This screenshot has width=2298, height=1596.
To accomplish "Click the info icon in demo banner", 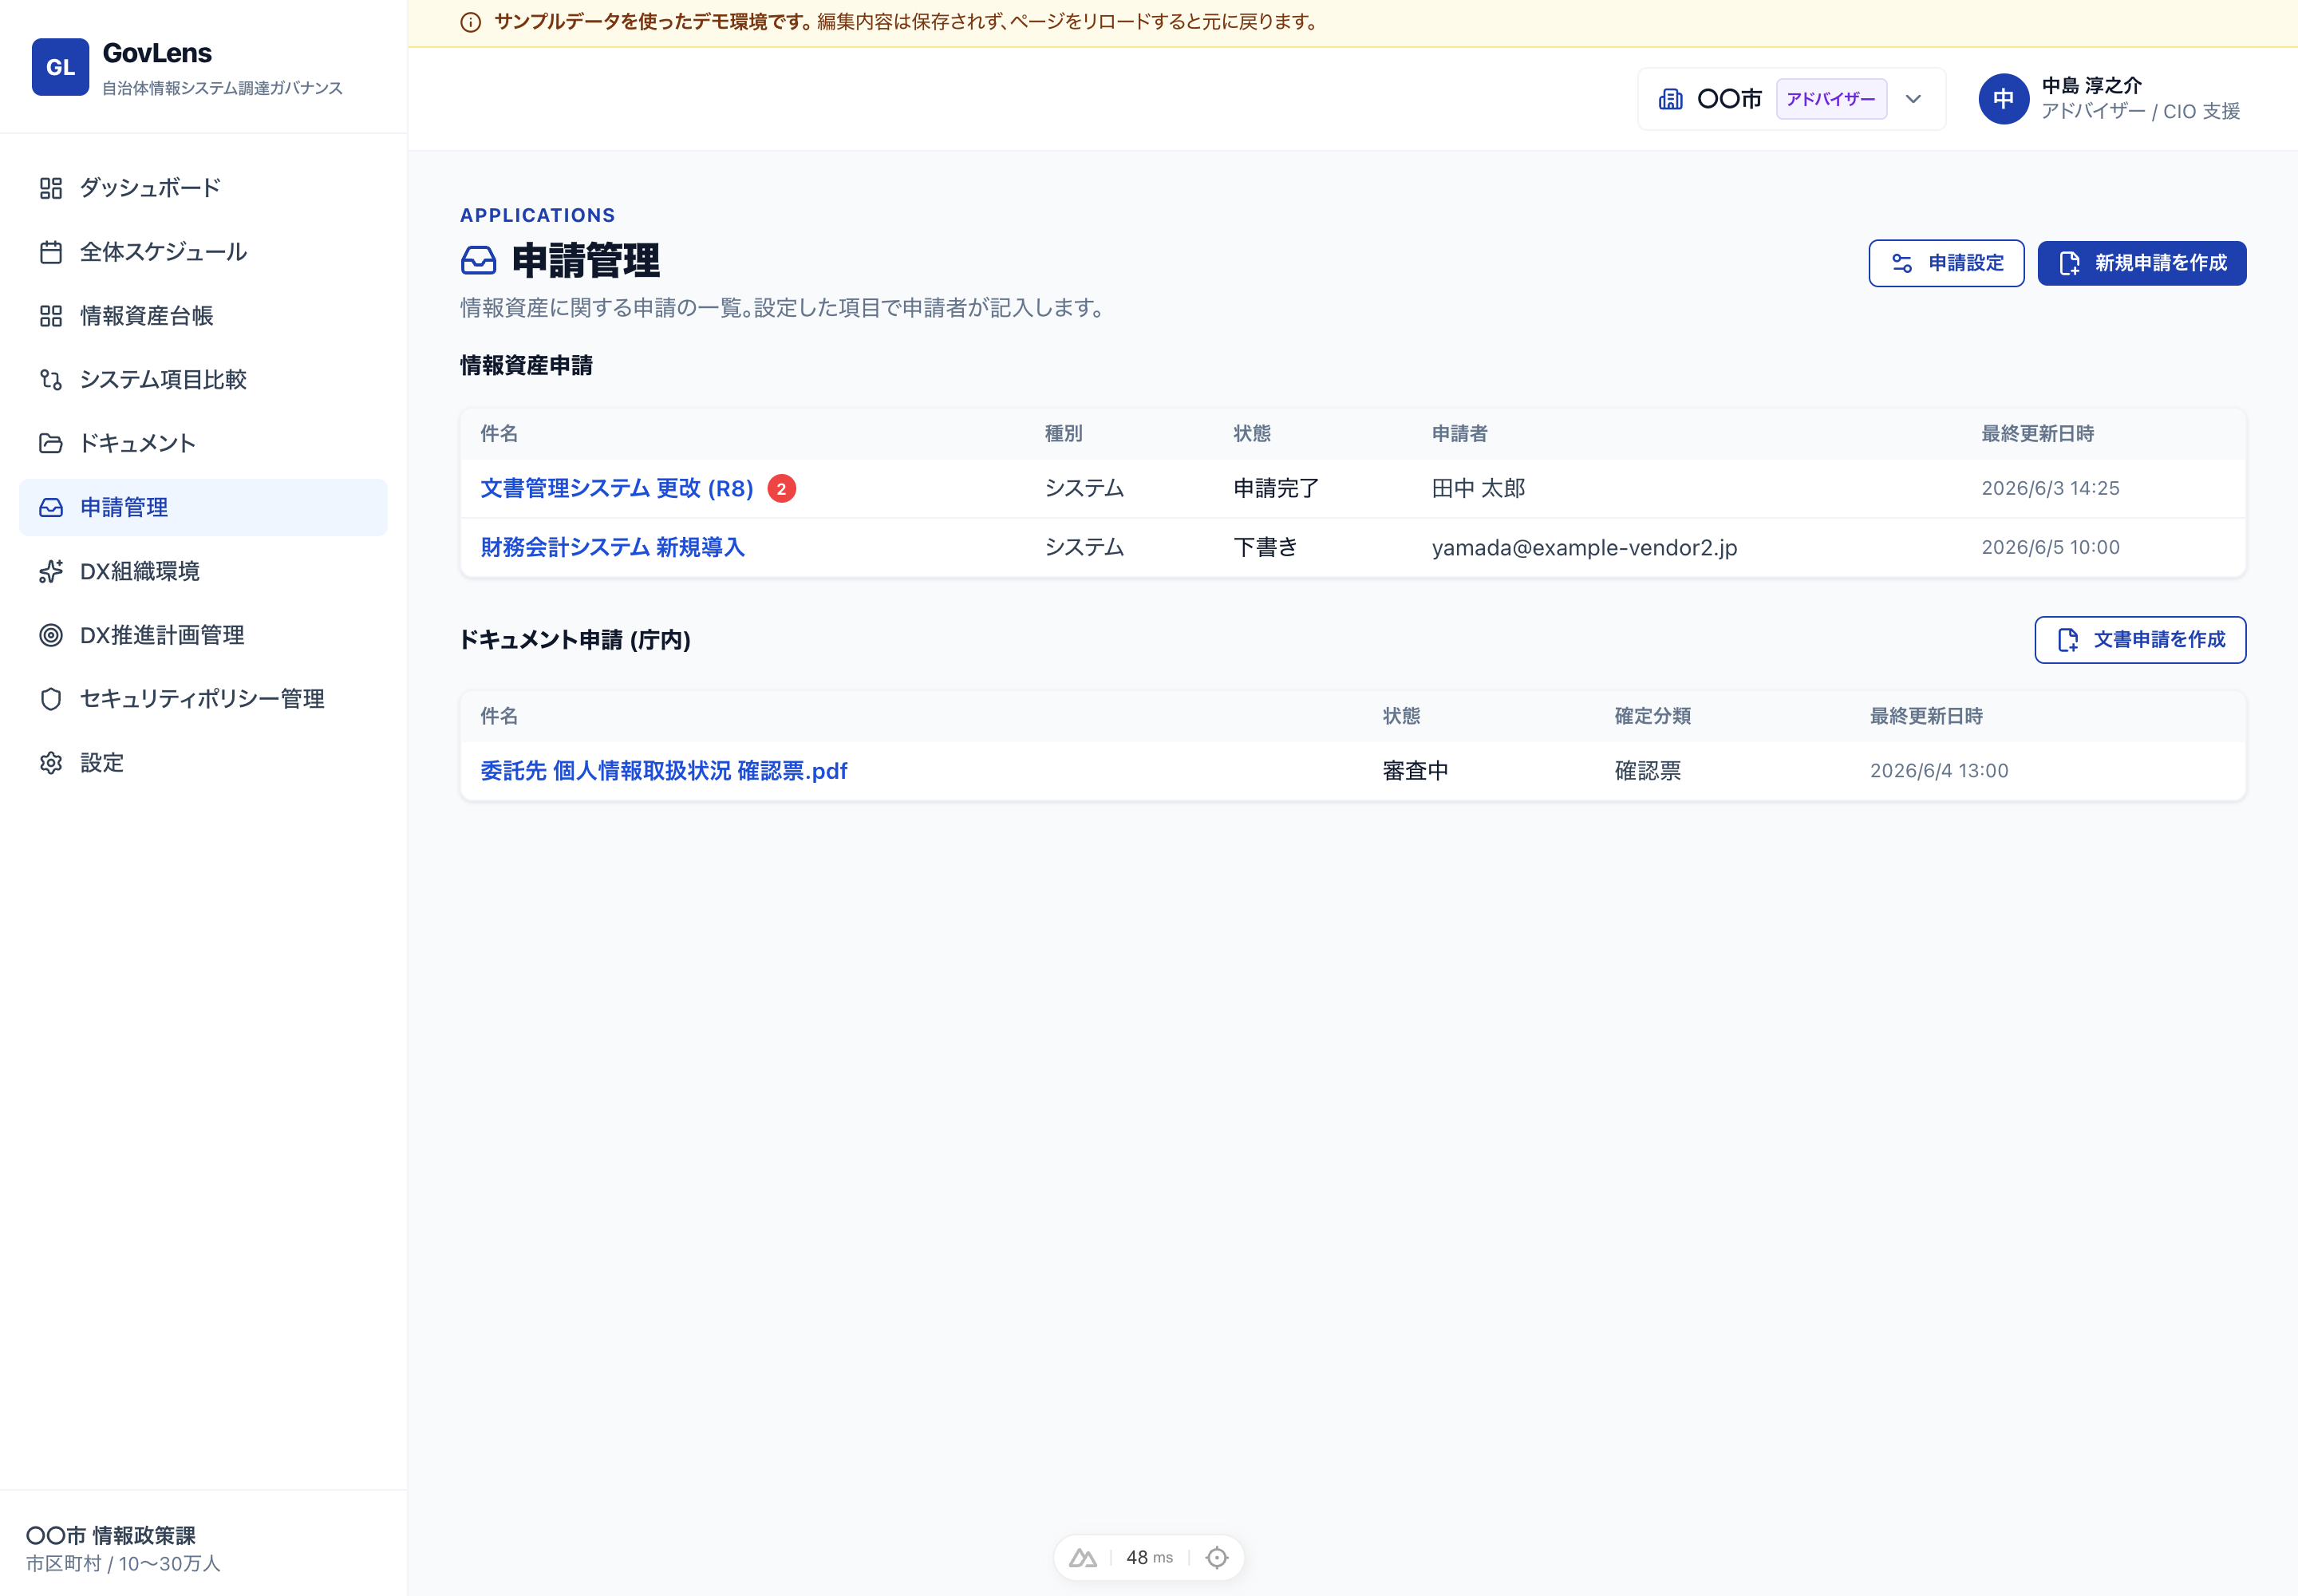I will pos(470,22).
